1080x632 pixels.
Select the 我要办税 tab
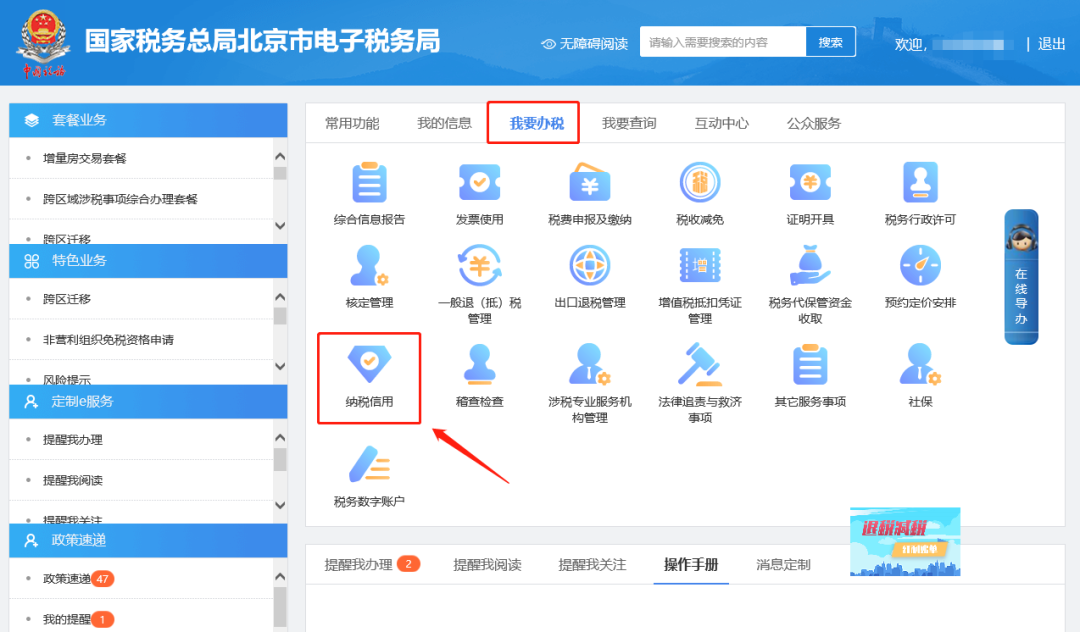click(x=537, y=123)
